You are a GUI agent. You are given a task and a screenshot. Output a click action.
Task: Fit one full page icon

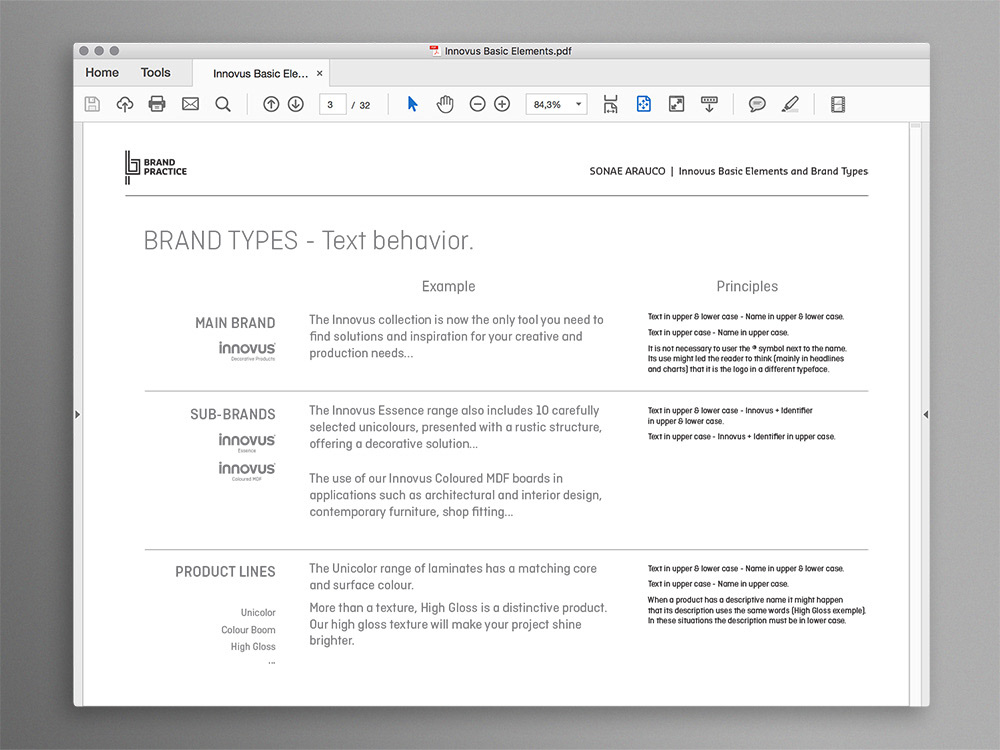(x=643, y=104)
